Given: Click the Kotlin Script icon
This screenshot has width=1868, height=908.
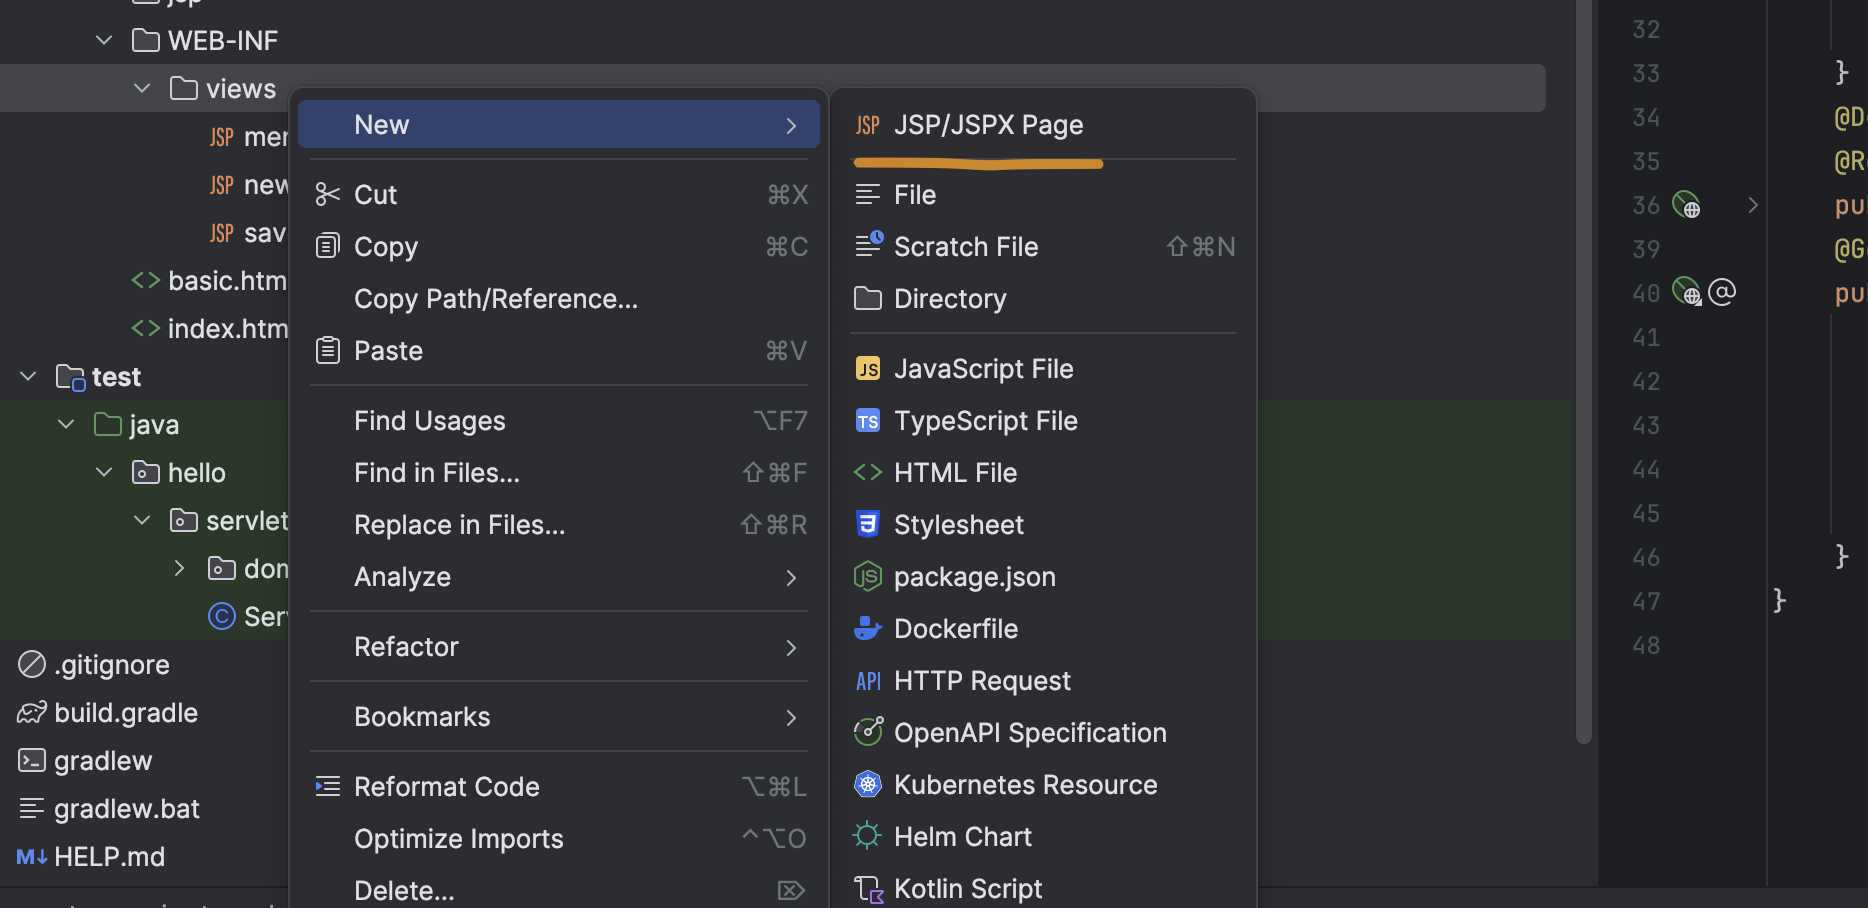Looking at the screenshot, I should (868, 889).
